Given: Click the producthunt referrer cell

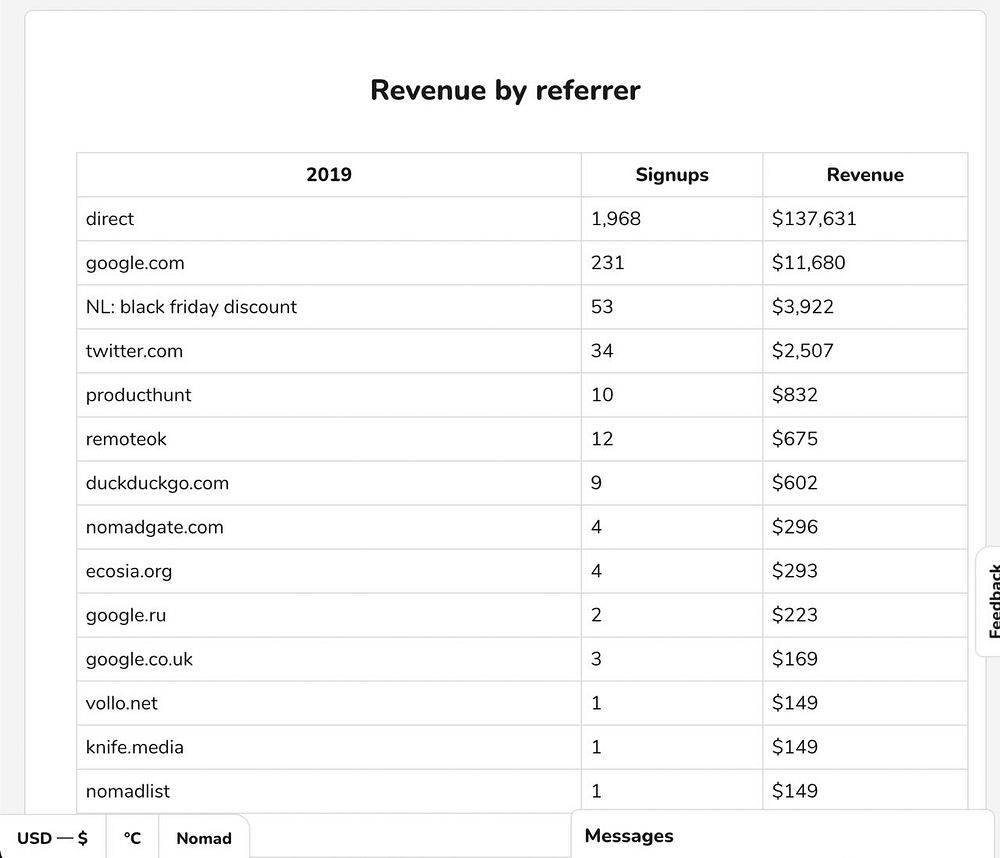Looking at the screenshot, I should point(138,395).
